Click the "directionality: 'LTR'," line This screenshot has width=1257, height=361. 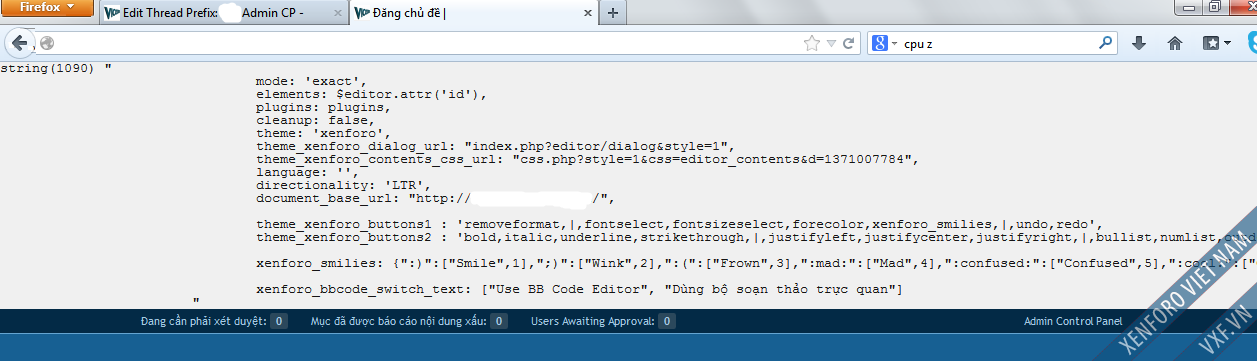click(x=344, y=185)
